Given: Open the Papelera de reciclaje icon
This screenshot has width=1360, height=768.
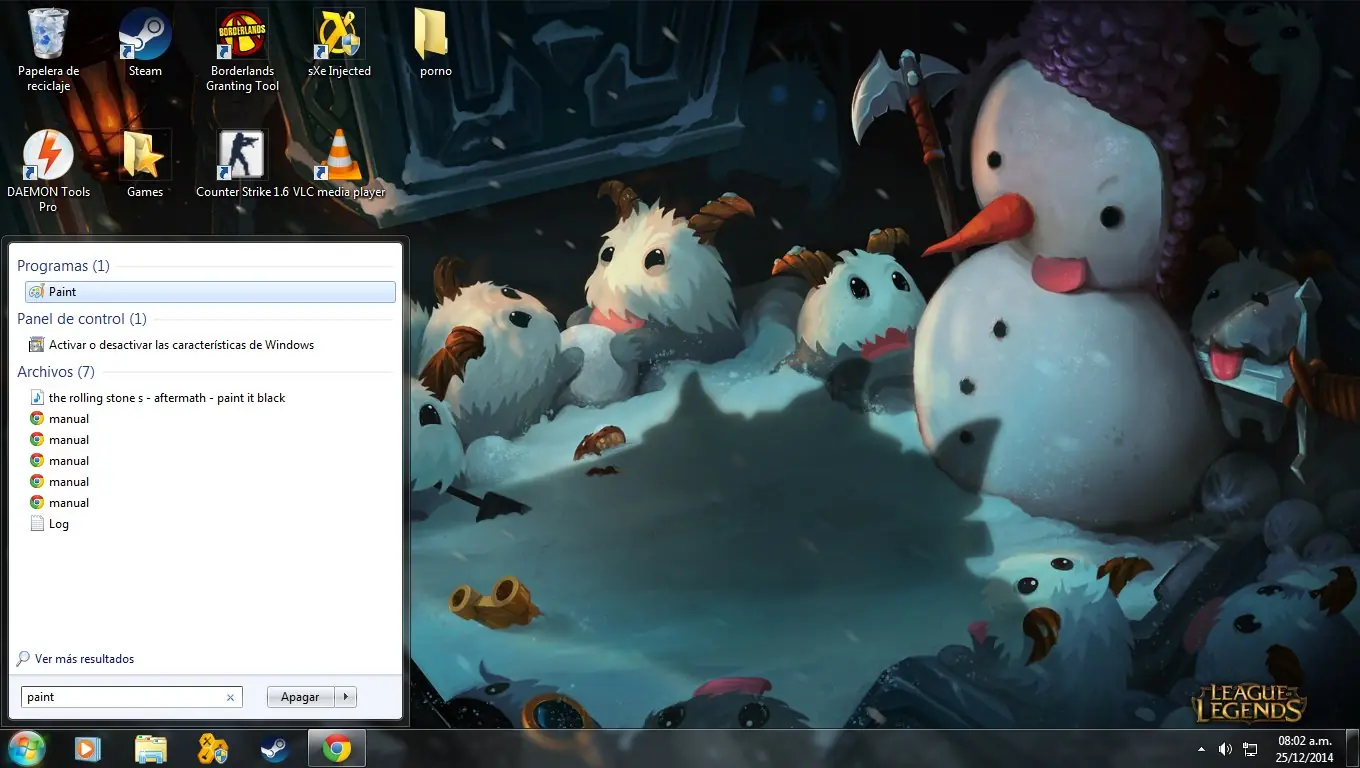Looking at the screenshot, I should [x=48, y=50].
